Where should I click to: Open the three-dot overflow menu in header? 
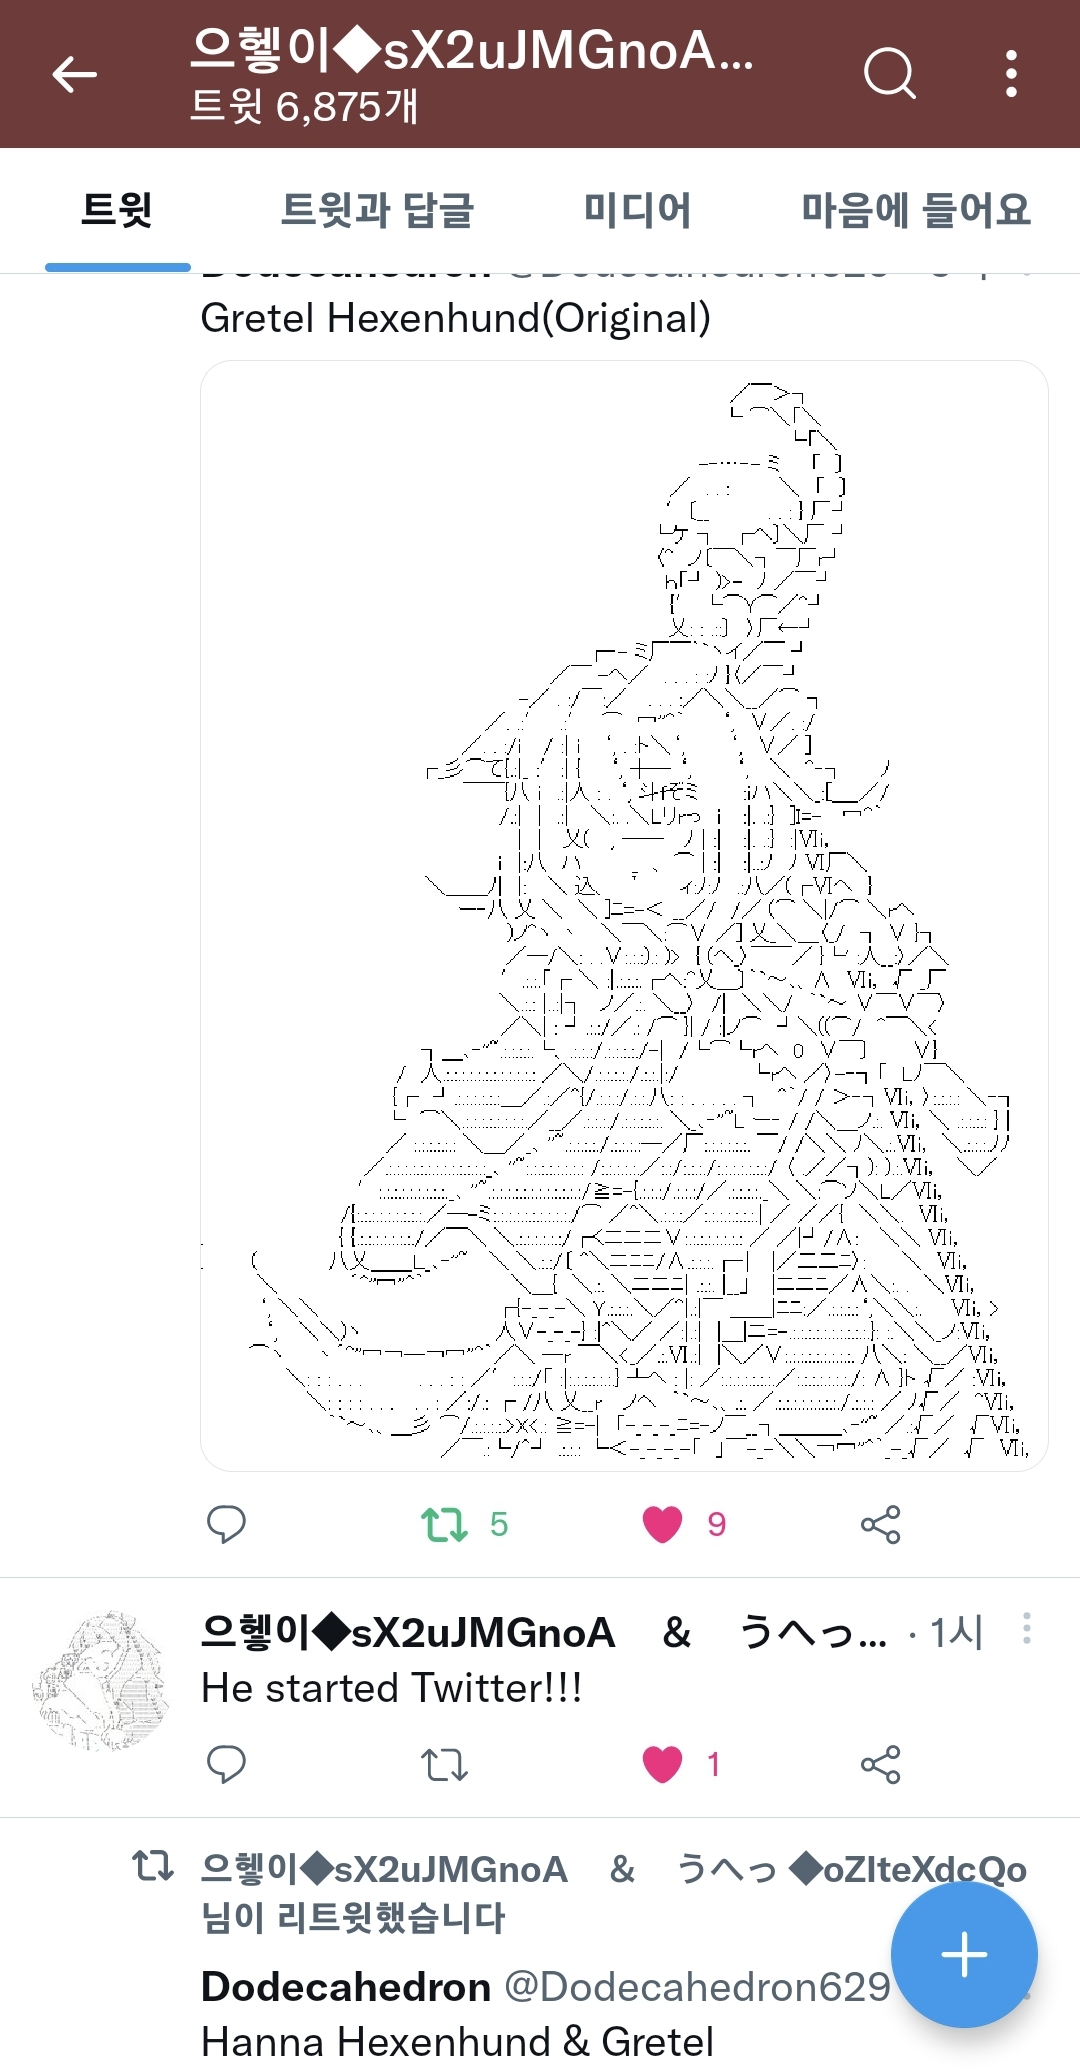point(1011,74)
